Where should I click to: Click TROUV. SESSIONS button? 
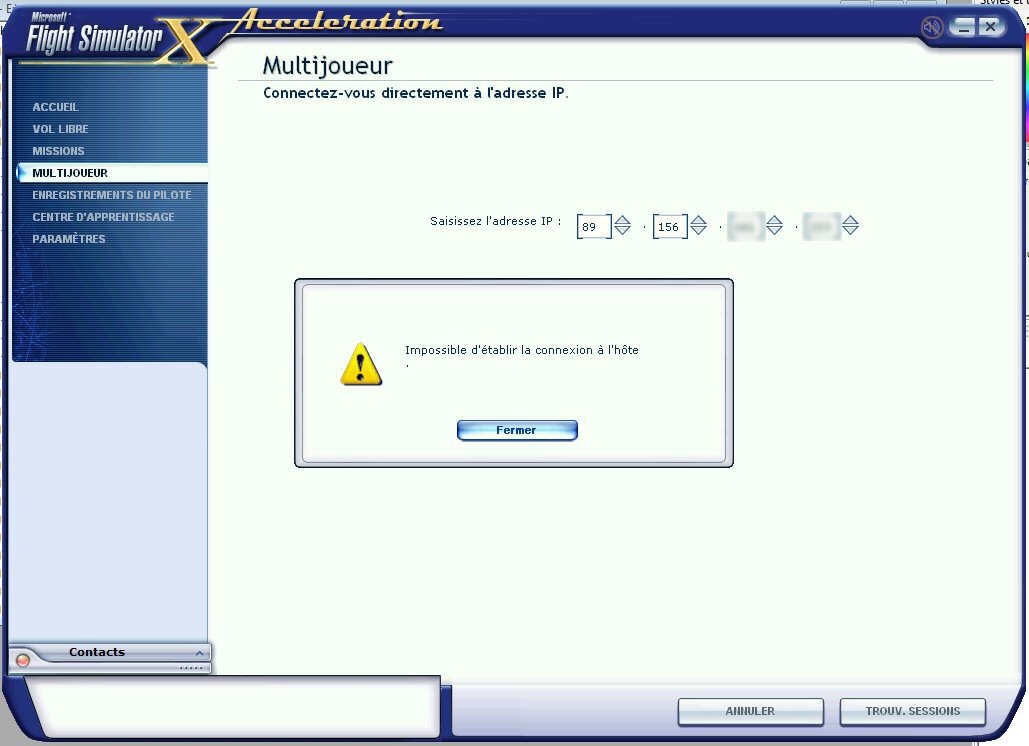913,711
